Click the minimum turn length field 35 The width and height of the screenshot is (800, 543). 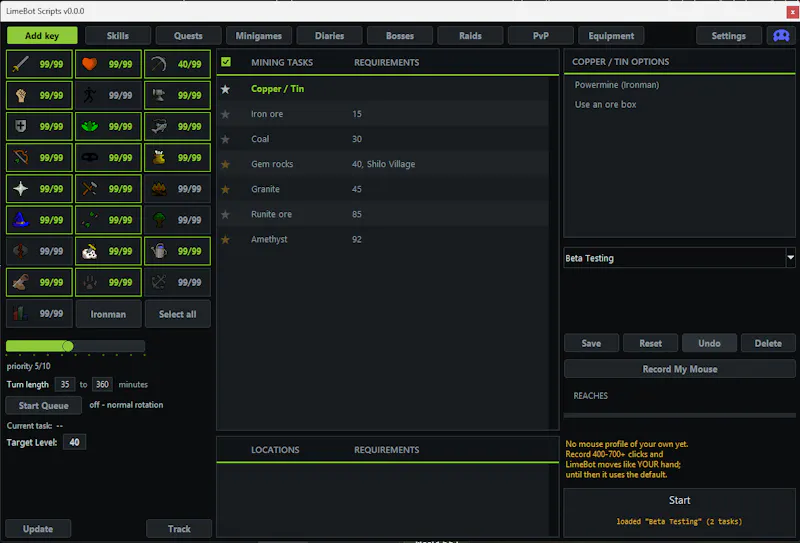(x=65, y=384)
